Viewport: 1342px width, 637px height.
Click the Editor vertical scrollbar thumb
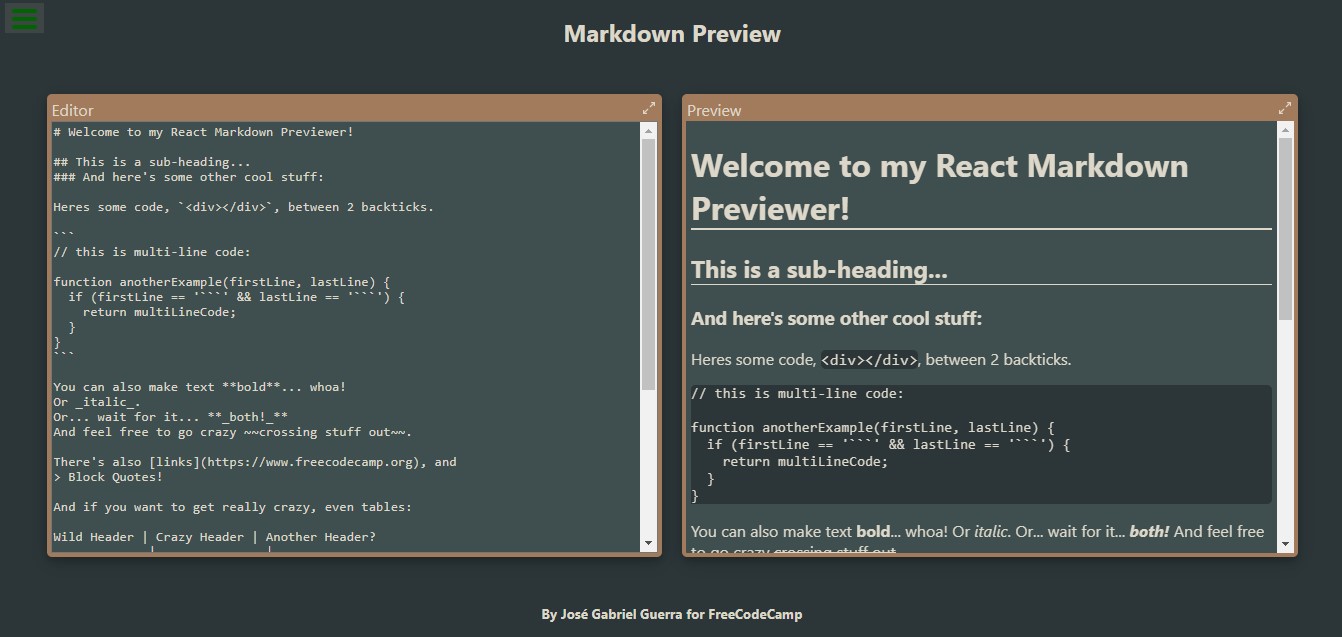[x=648, y=265]
